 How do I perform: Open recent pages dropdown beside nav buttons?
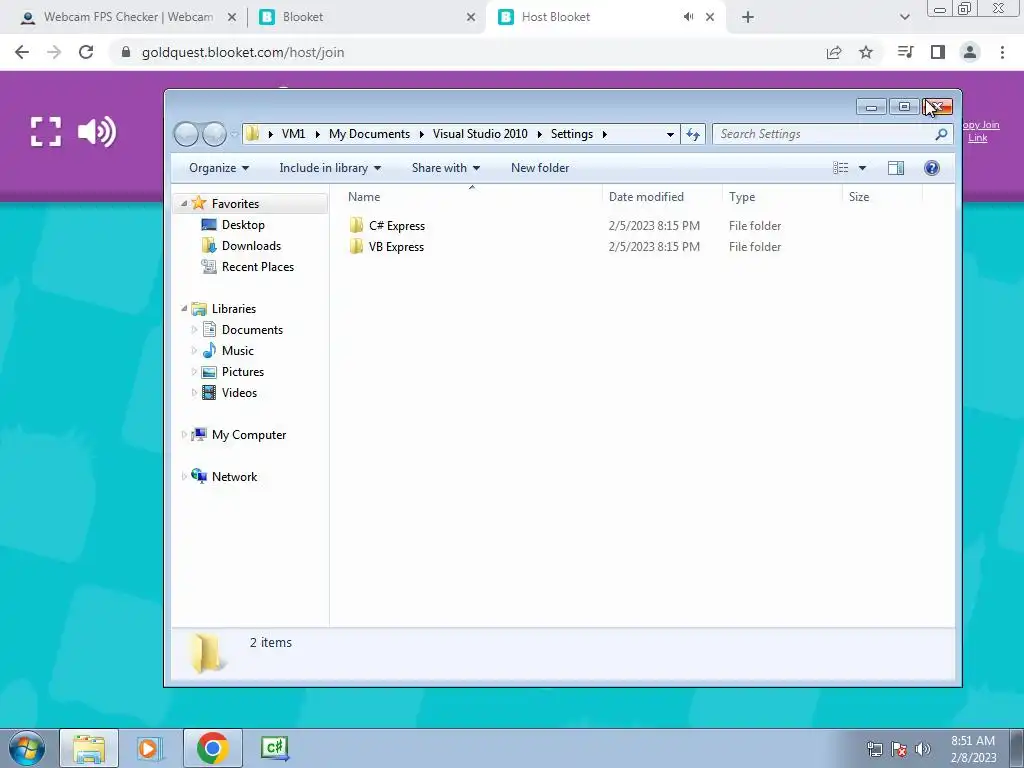coord(234,134)
